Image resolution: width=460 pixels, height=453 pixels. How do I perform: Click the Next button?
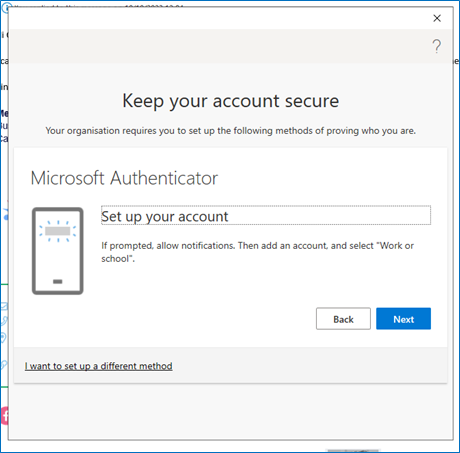403,319
